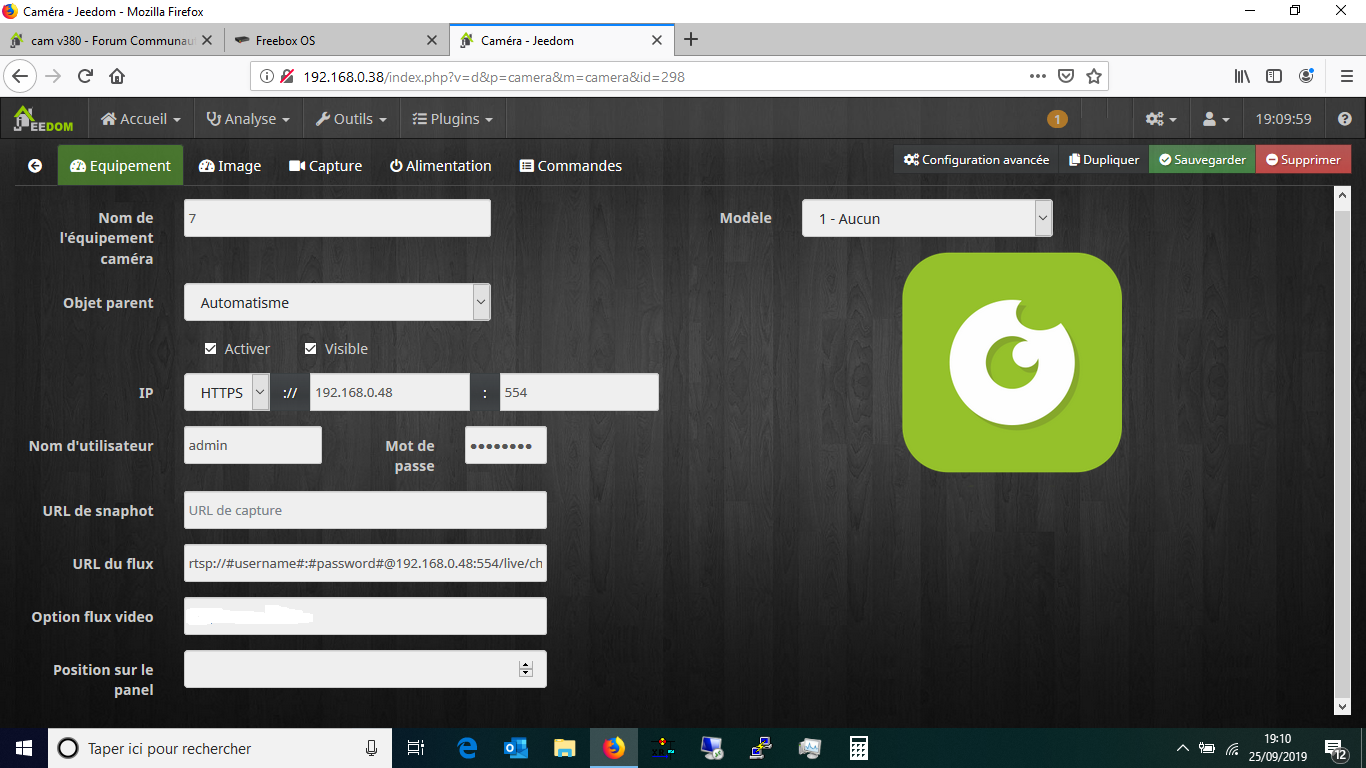The width and height of the screenshot is (1366, 768).
Task: Open page actions three-dots menu
Action: click(1038, 76)
